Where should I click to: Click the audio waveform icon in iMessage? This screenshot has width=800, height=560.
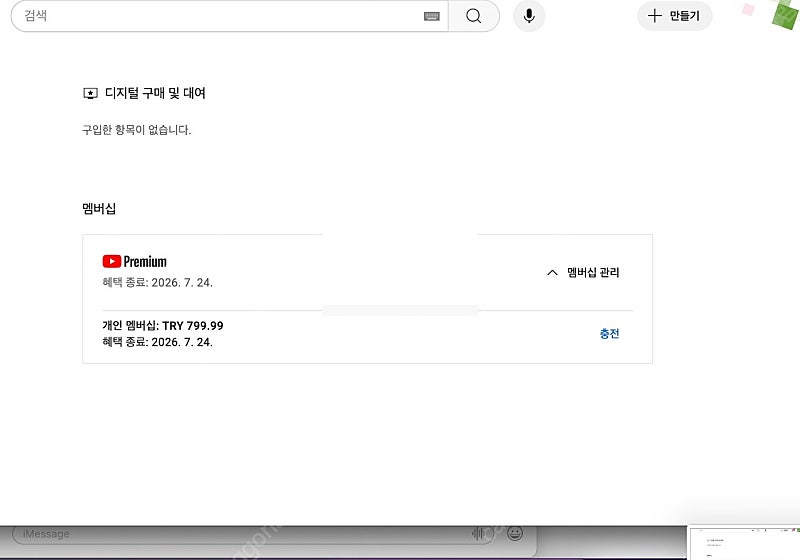478,533
